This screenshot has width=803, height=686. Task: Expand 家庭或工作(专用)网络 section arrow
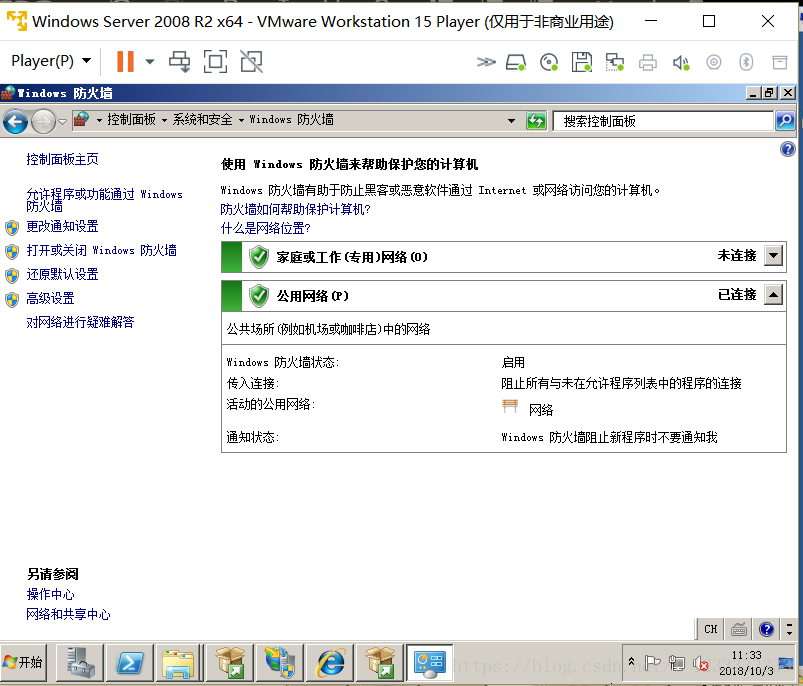773,255
